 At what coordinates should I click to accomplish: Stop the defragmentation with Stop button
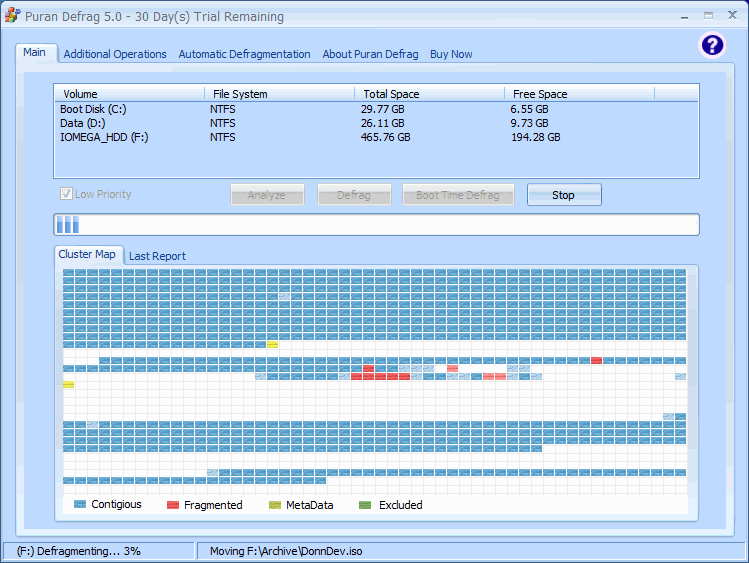point(564,195)
